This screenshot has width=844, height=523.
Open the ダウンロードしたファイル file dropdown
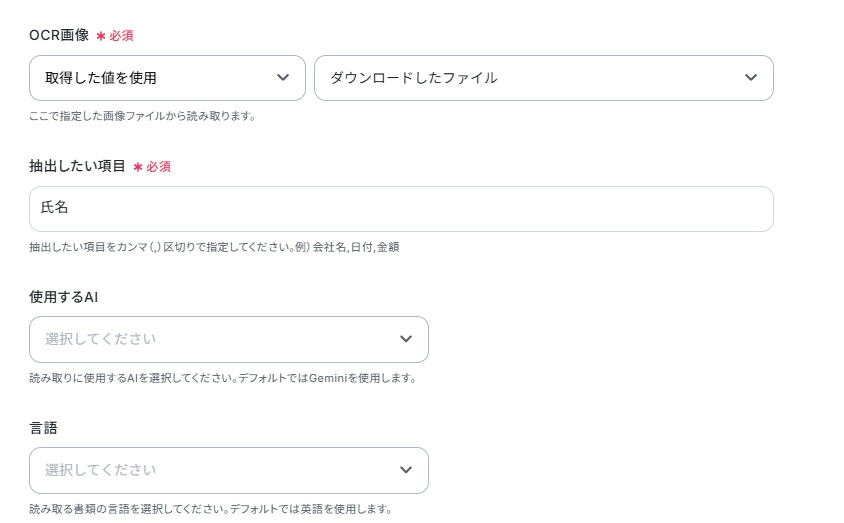point(530,78)
